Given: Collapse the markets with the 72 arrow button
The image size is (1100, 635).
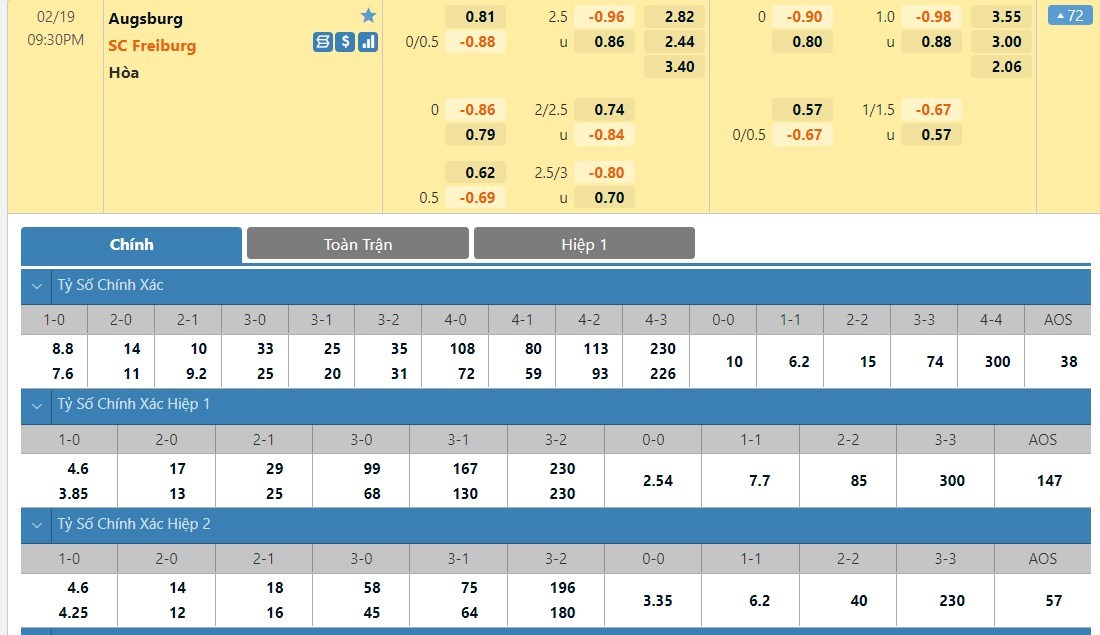Looking at the screenshot, I should pyautogui.click(x=1070, y=16).
